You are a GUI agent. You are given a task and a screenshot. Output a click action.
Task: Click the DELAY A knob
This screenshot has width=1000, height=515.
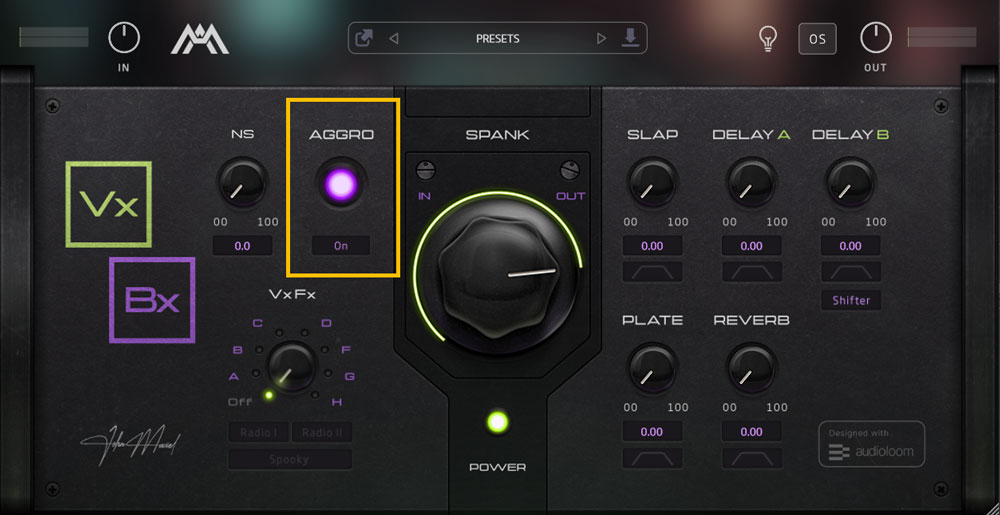[752, 184]
